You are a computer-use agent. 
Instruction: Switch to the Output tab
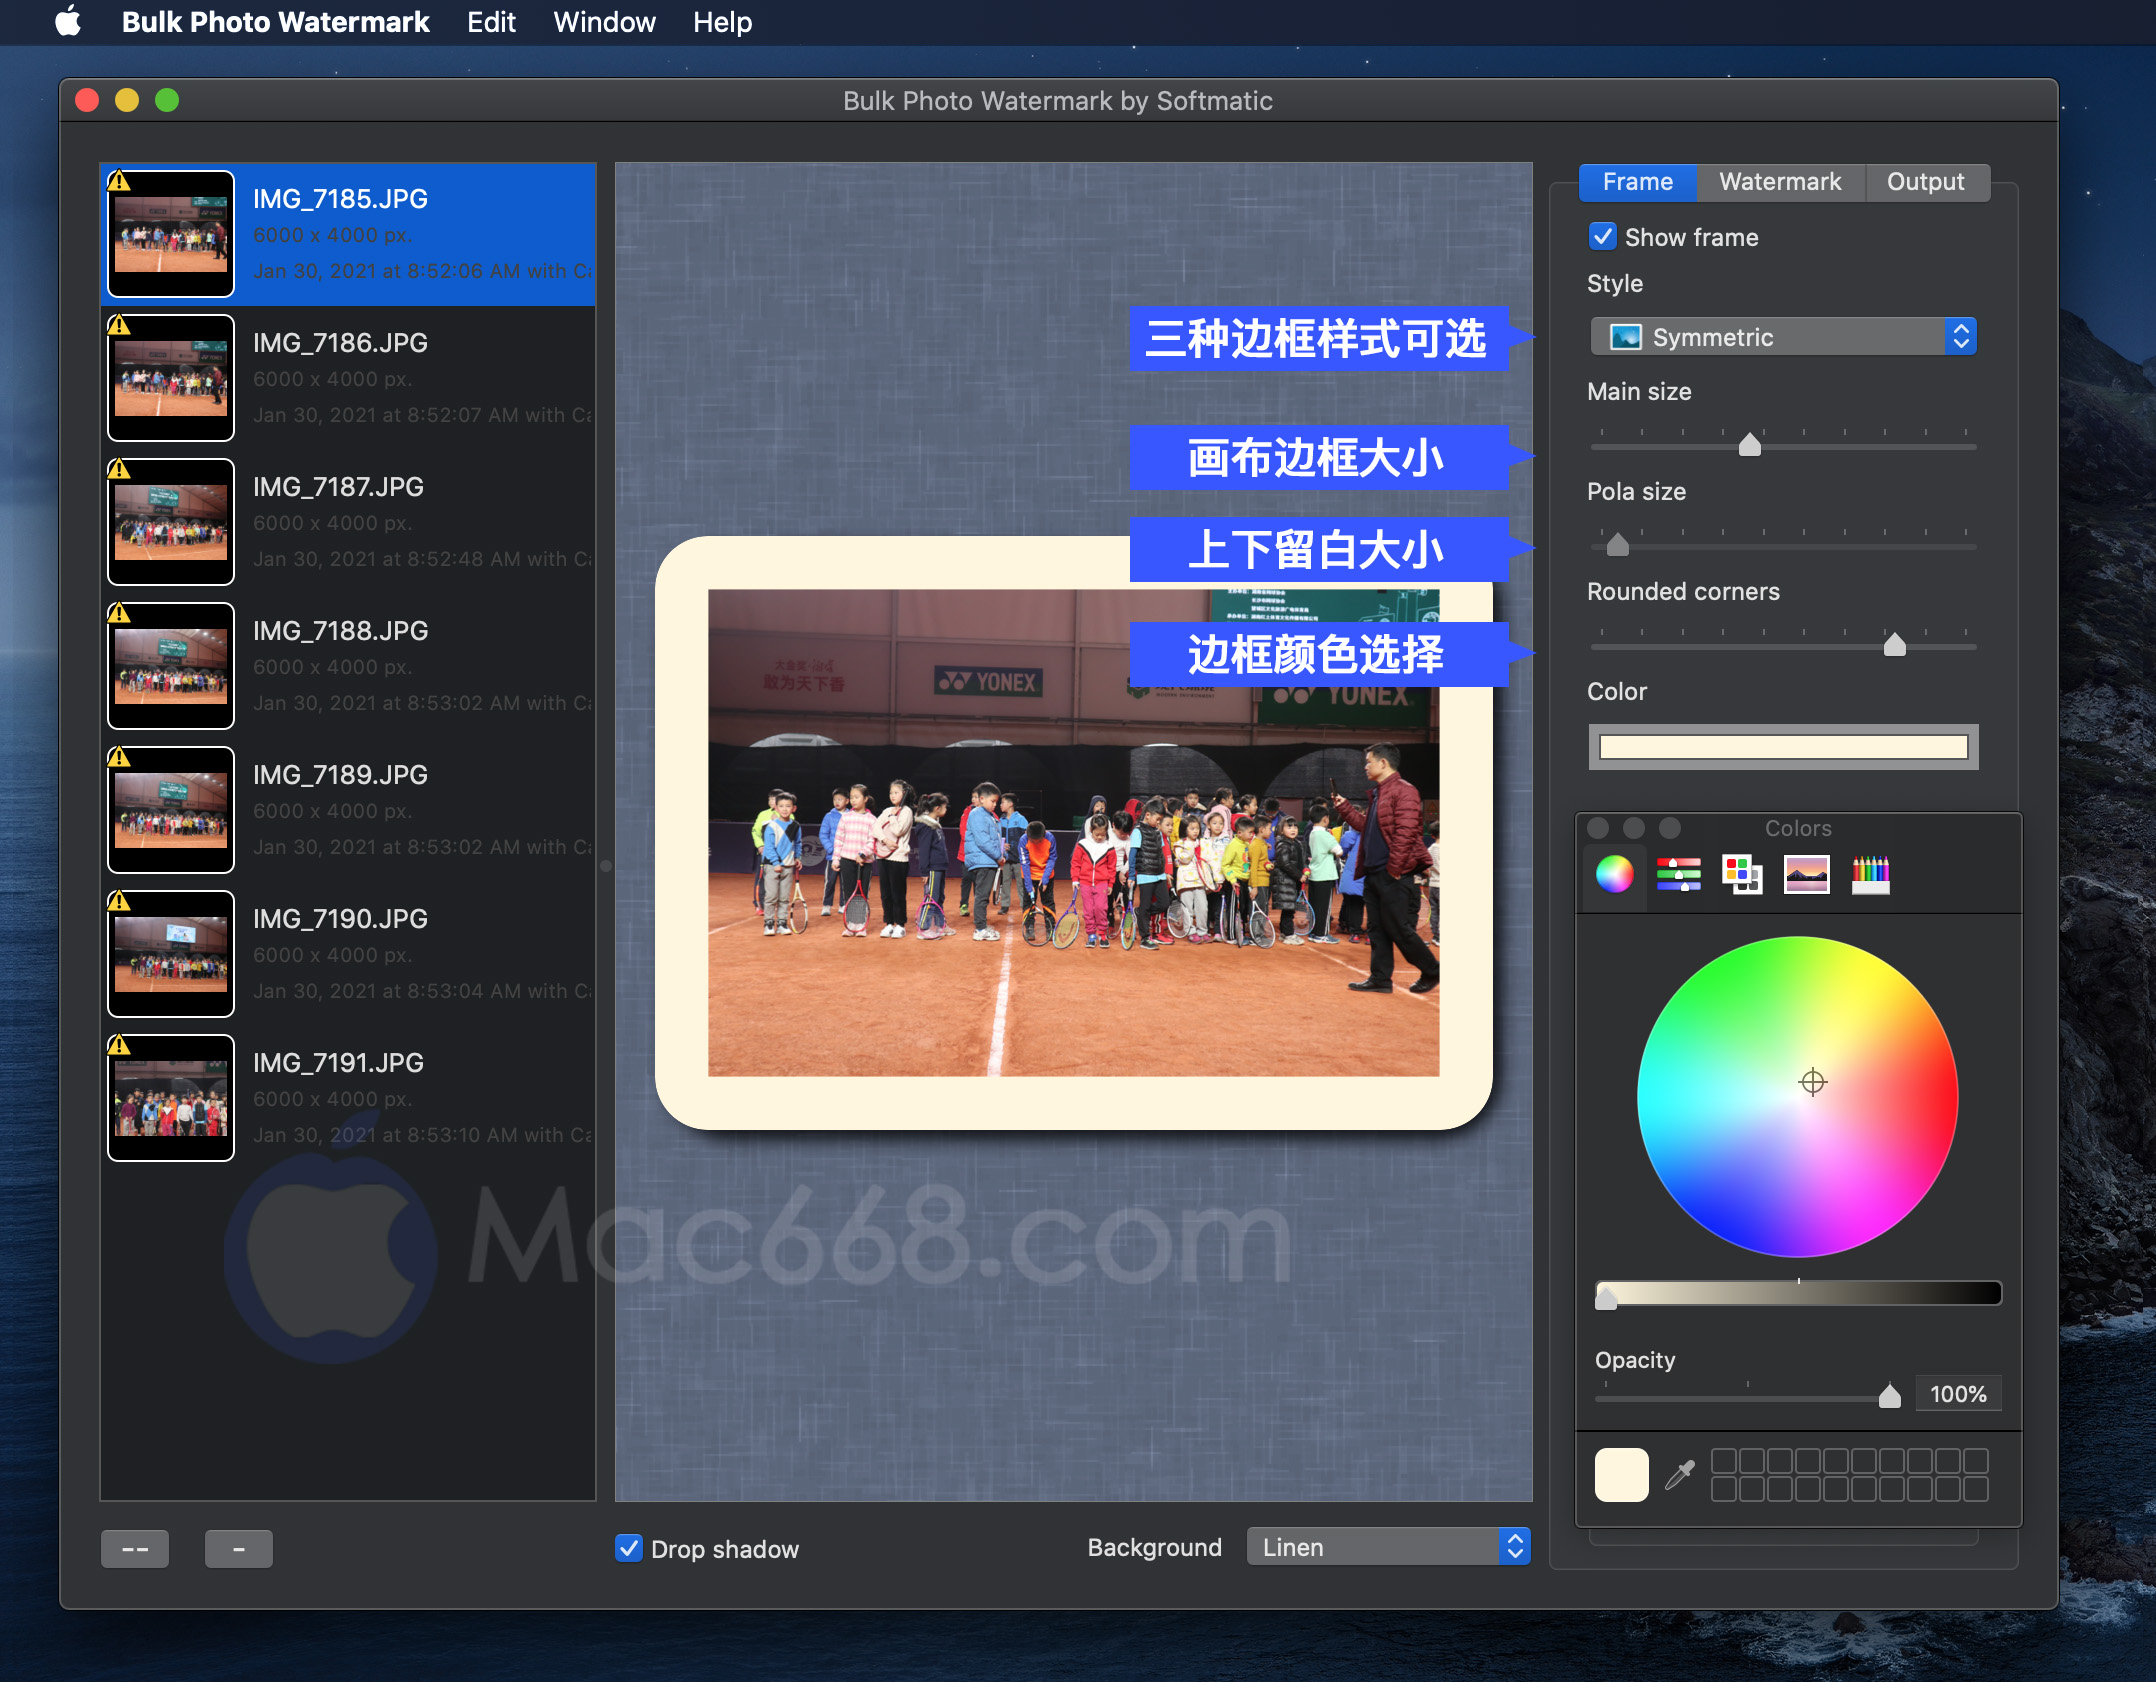click(1927, 180)
